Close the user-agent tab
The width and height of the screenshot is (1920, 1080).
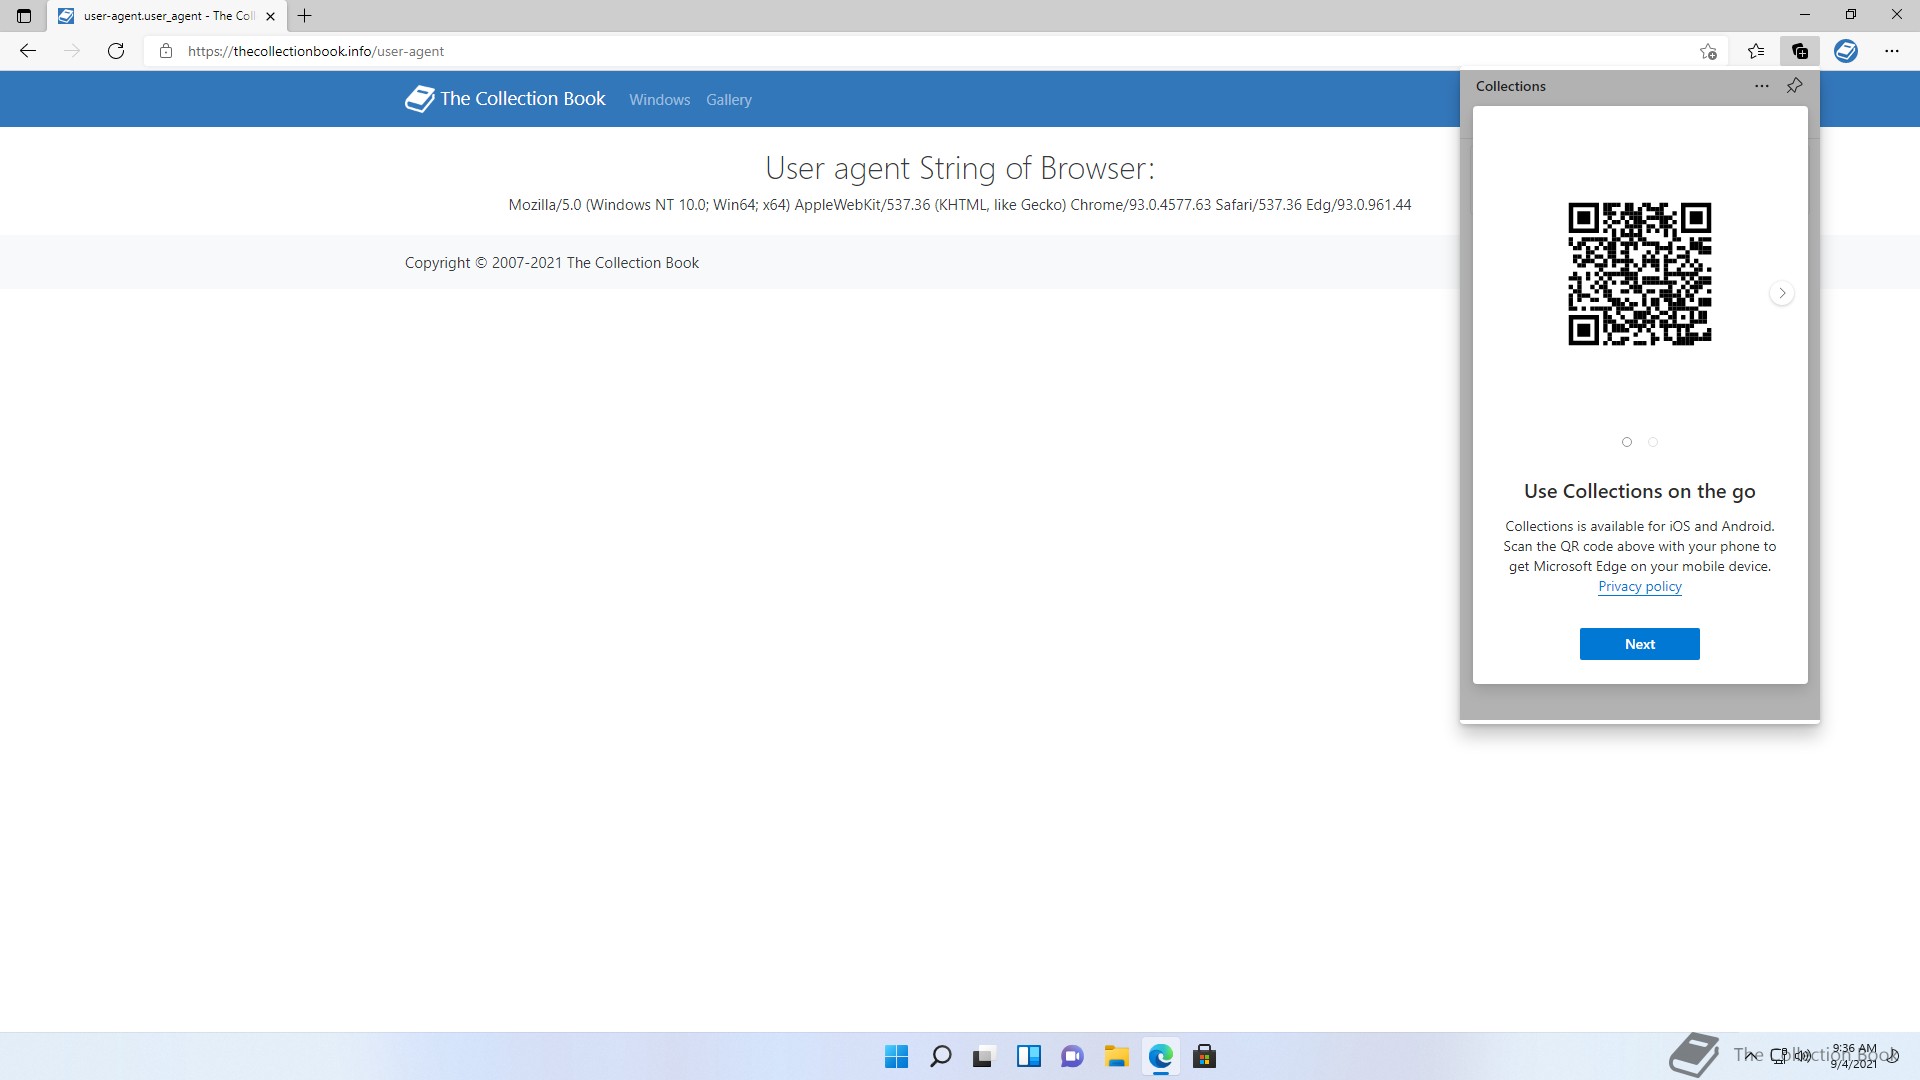tap(270, 16)
